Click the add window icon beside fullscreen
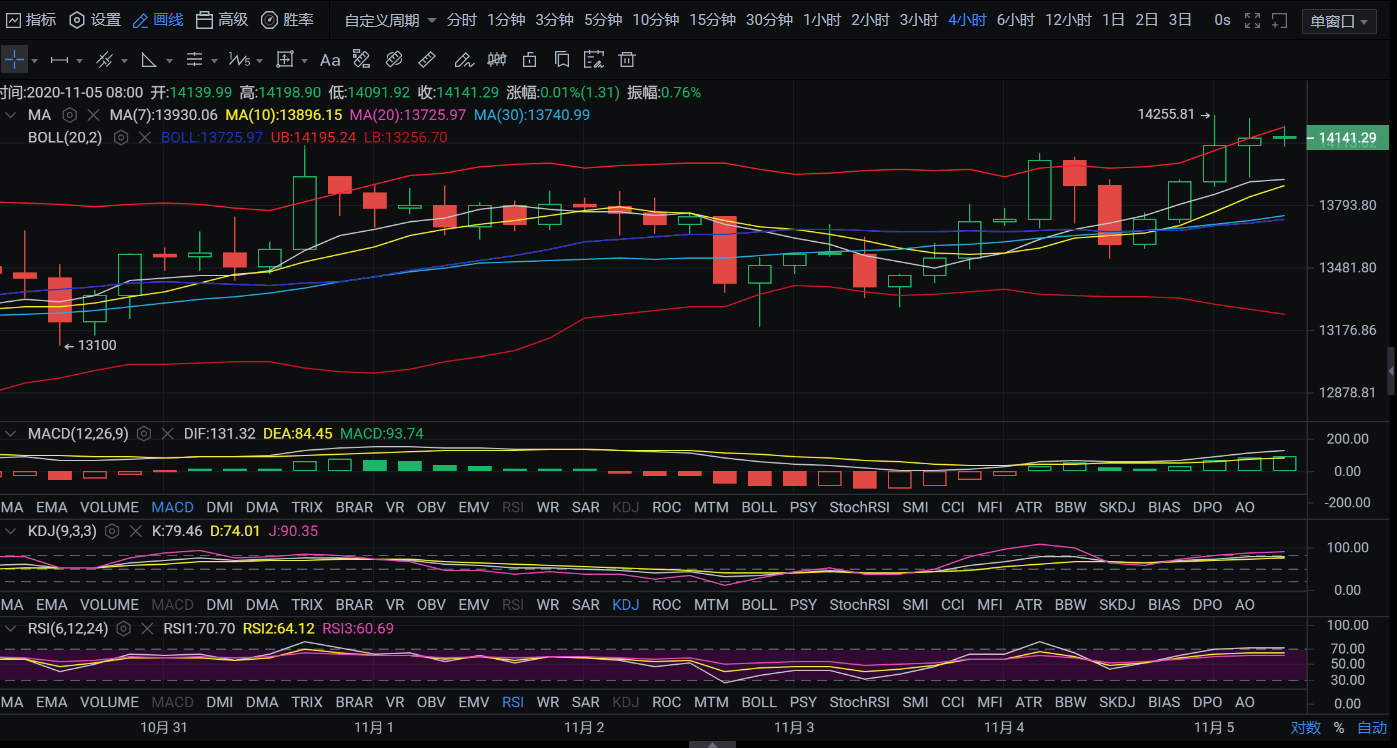Image resolution: width=1397 pixels, height=748 pixels. [1280, 20]
